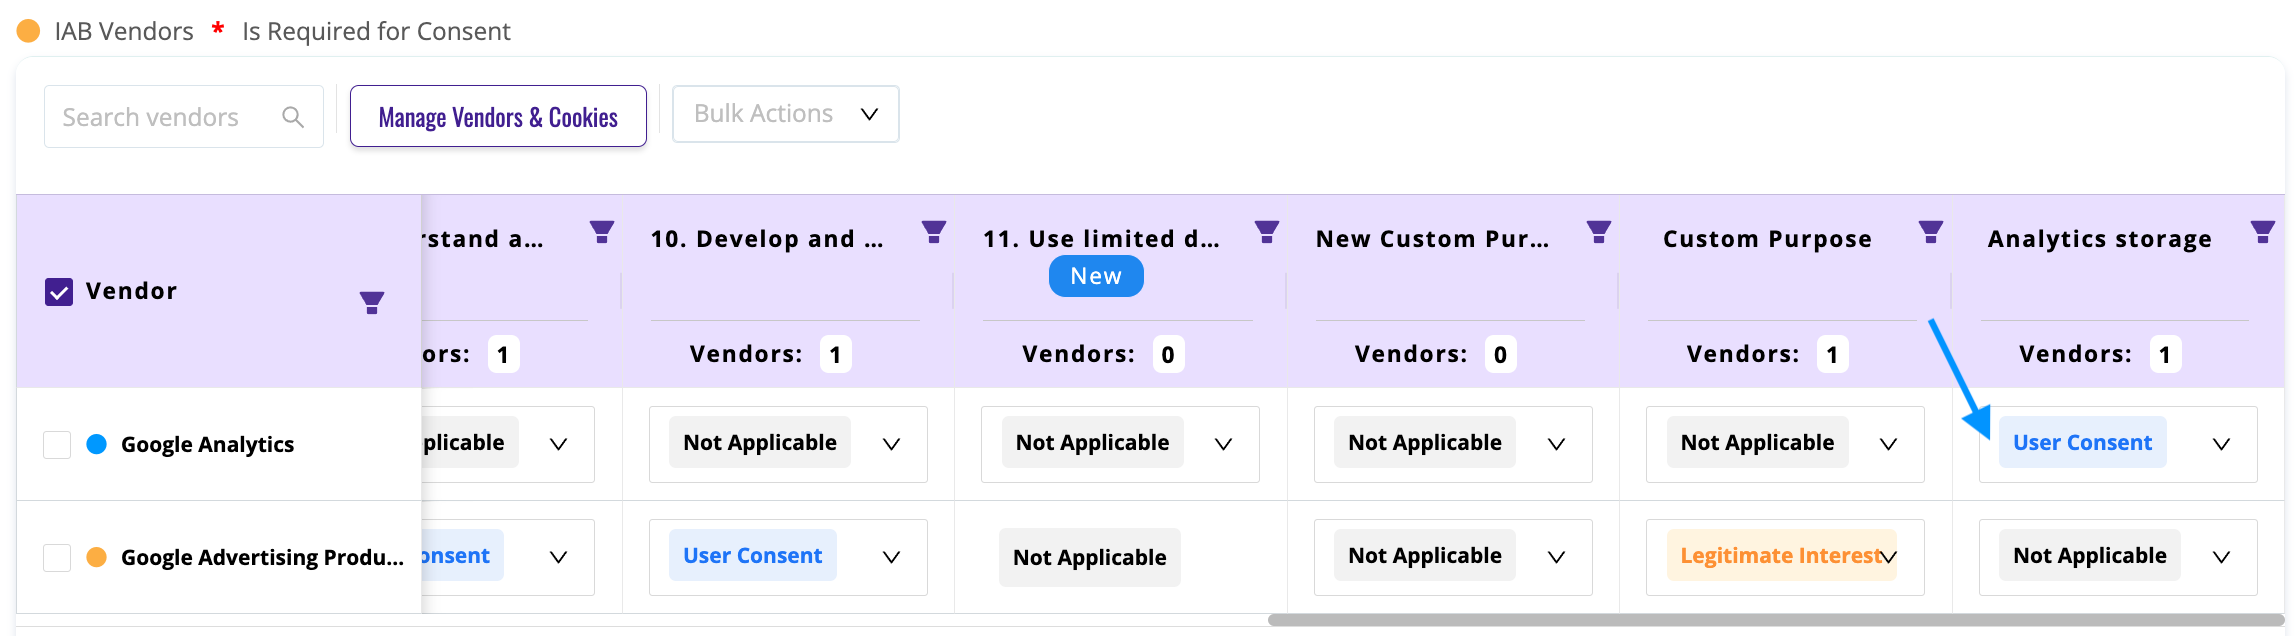Click the 'Google Advertising Produ...' vendor name

point(262,557)
